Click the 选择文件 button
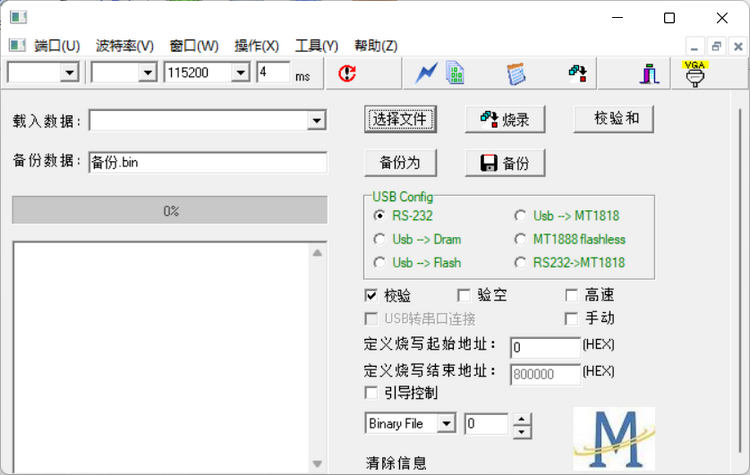750x475 pixels. click(x=400, y=119)
